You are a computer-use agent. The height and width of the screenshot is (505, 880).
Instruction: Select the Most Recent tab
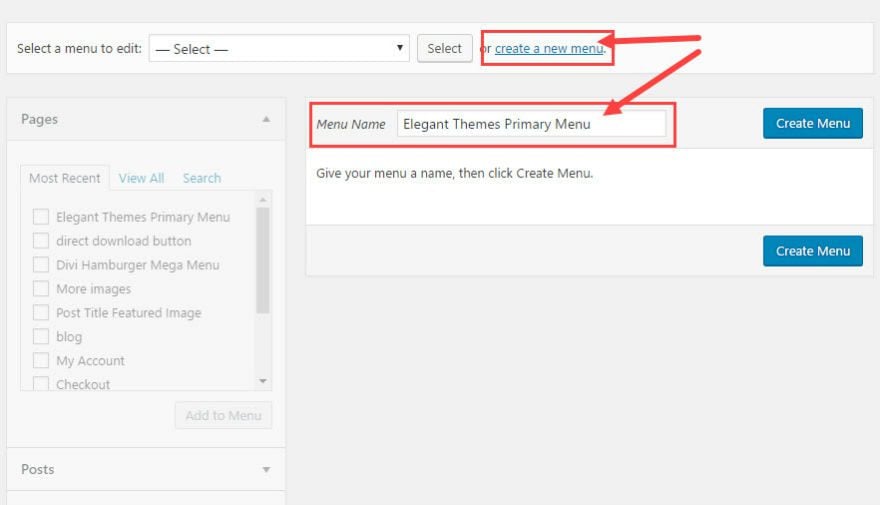point(65,178)
